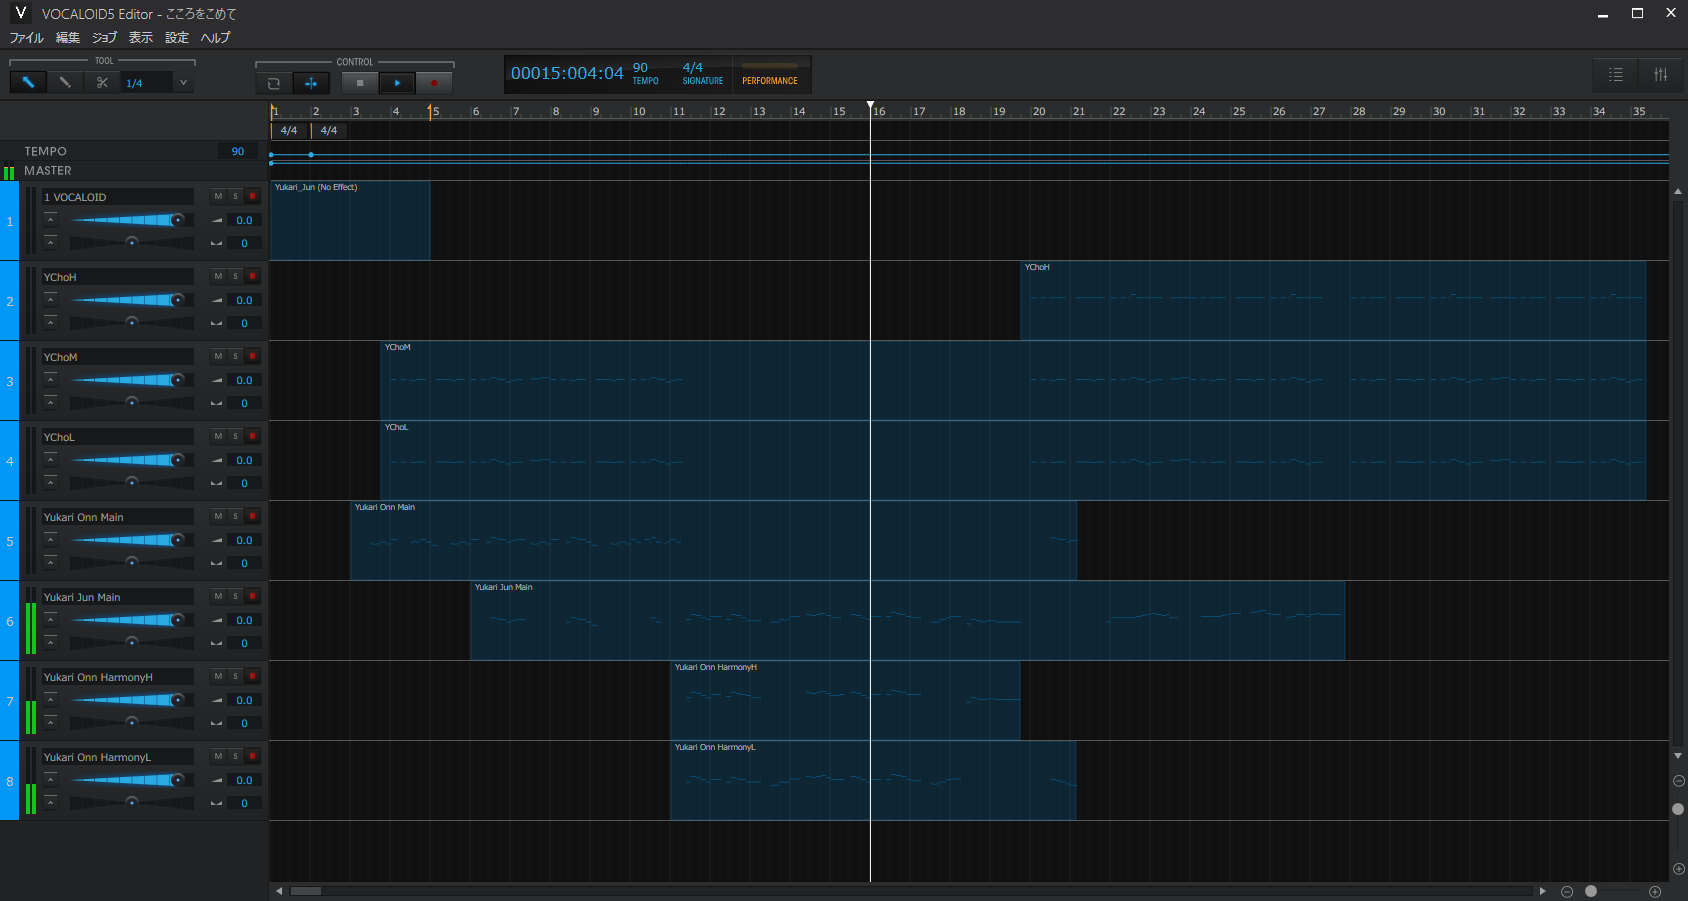Screen dimensions: 1688x901
Task: Select the Yukari_Jun (No Effect) part
Action: (350, 220)
